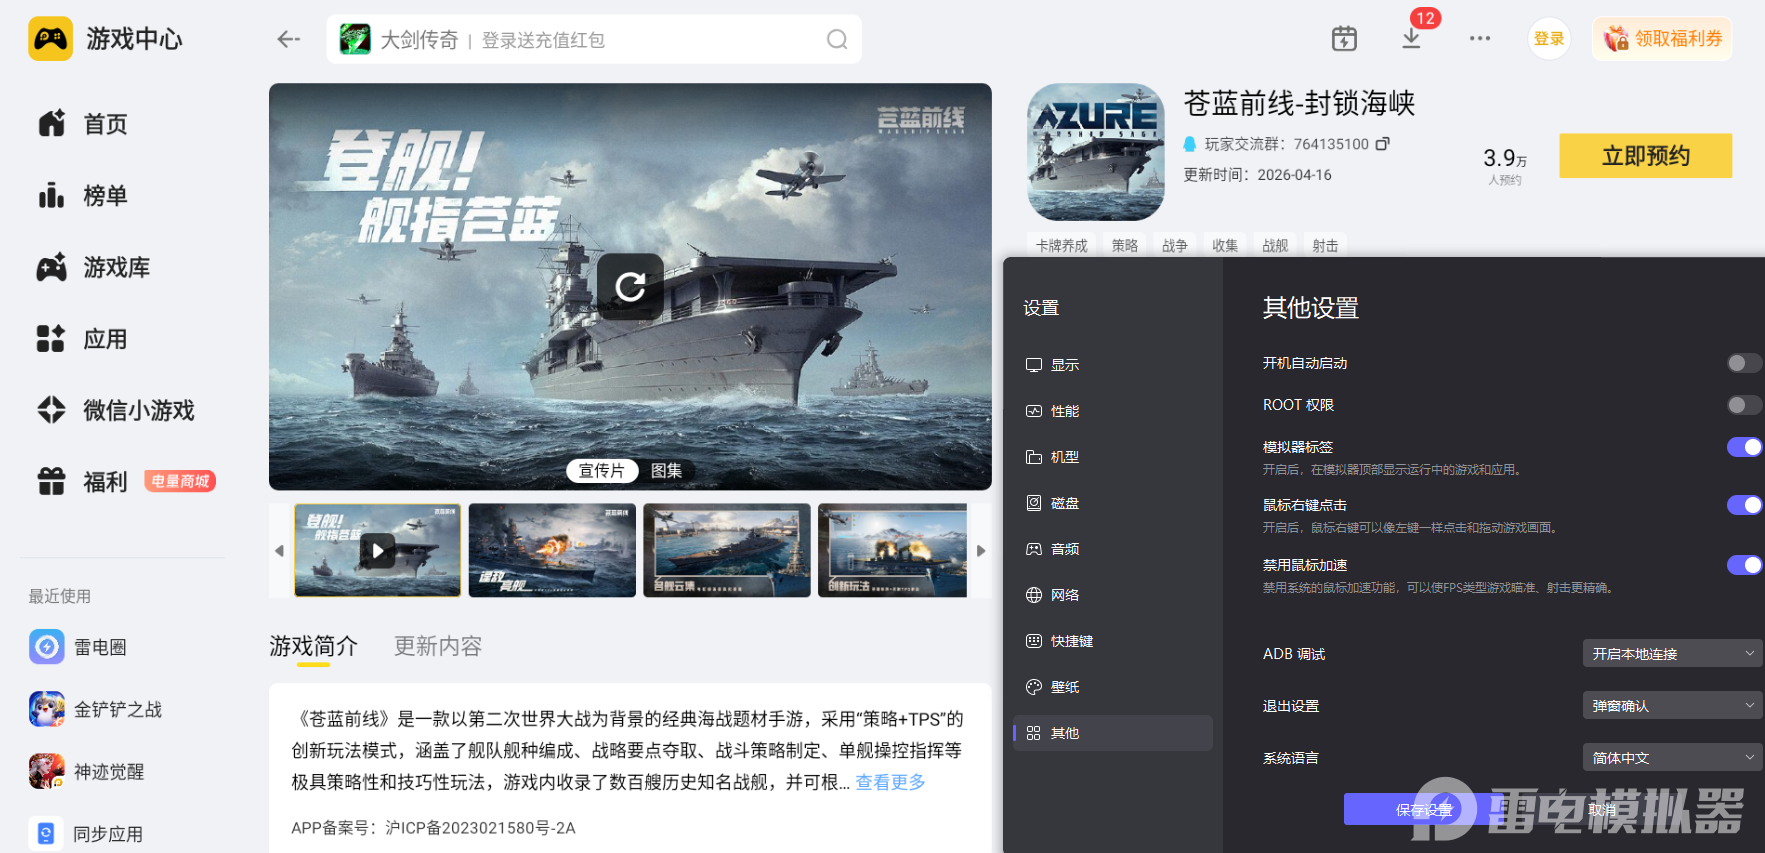Image resolution: width=1765 pixels, height=853 pixels.
Task: Click the 电量商城 badge
Action: click(180, 481)
